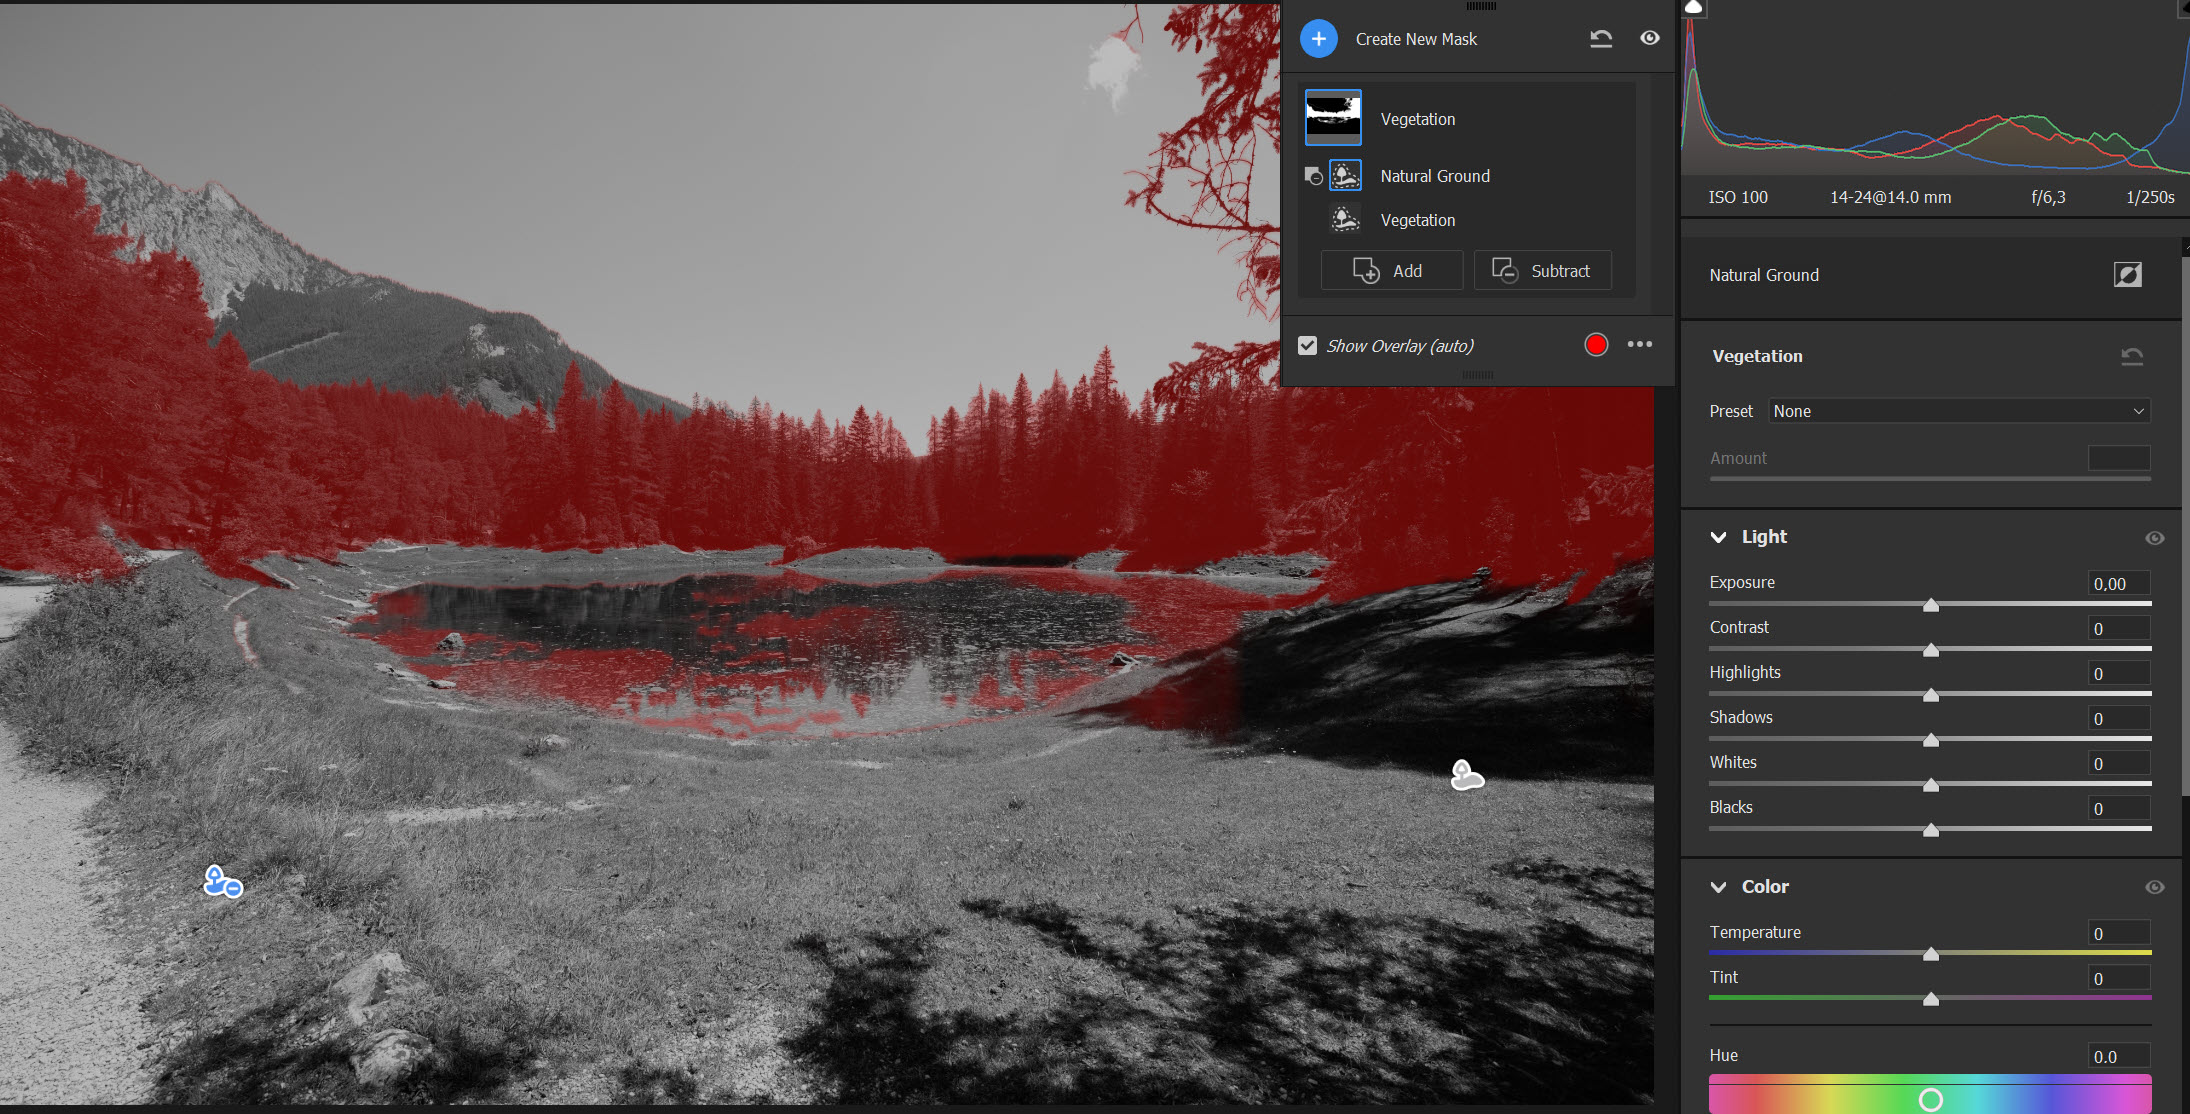Click the Shadows value field

coord(2118,719)
